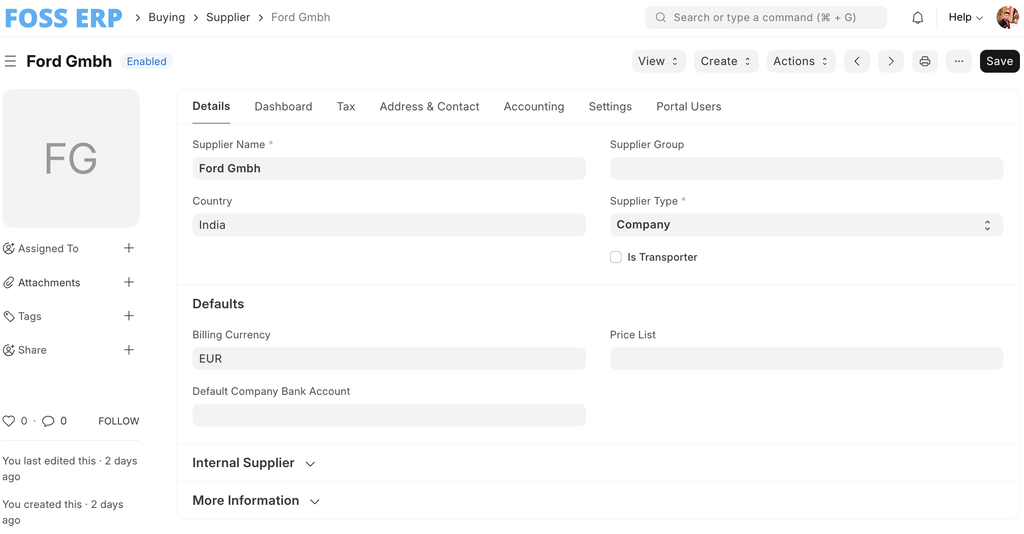
Task: Click the Enabled status badge
Action: coord(146,61)
